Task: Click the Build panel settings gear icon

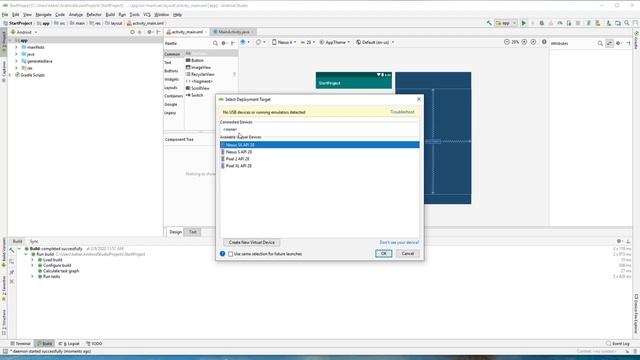Action: [x=619, y=241]
